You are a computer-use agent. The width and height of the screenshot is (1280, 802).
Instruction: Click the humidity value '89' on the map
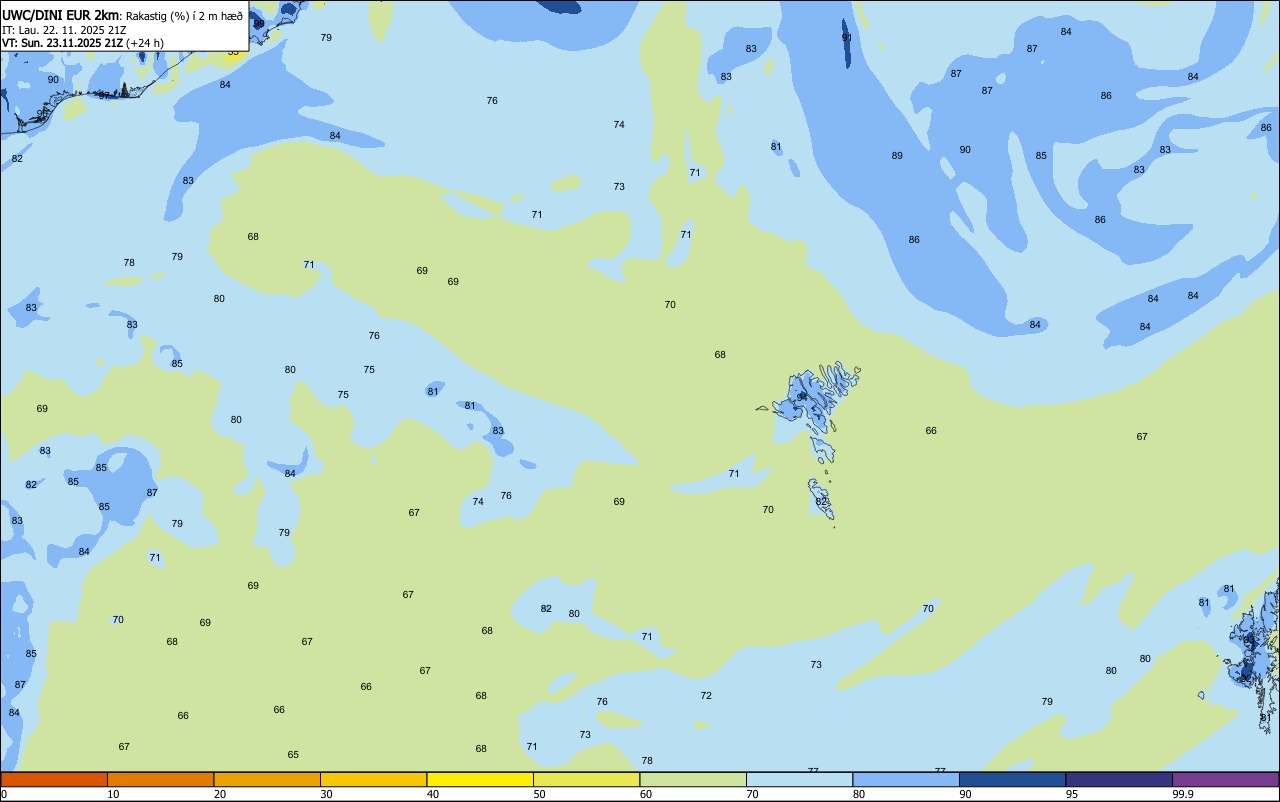click(897, 156)
